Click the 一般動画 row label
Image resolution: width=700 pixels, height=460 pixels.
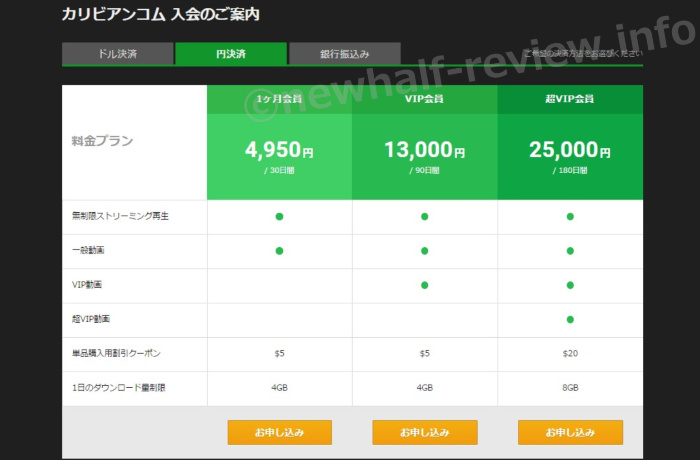[88, 250]
